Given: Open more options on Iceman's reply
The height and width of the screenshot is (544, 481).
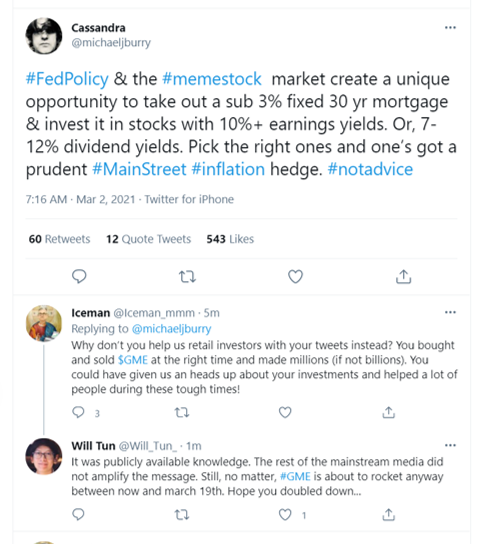Looking at the screenshot, I should click(450, 312).
